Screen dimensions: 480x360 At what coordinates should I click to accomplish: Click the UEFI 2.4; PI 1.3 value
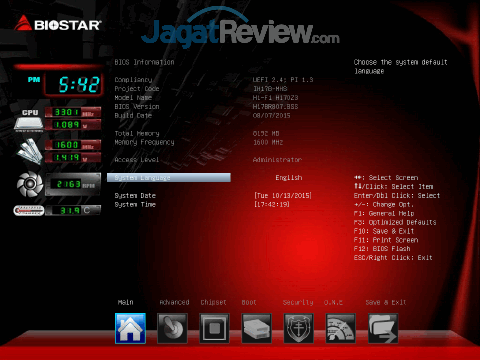pos(283,80)
